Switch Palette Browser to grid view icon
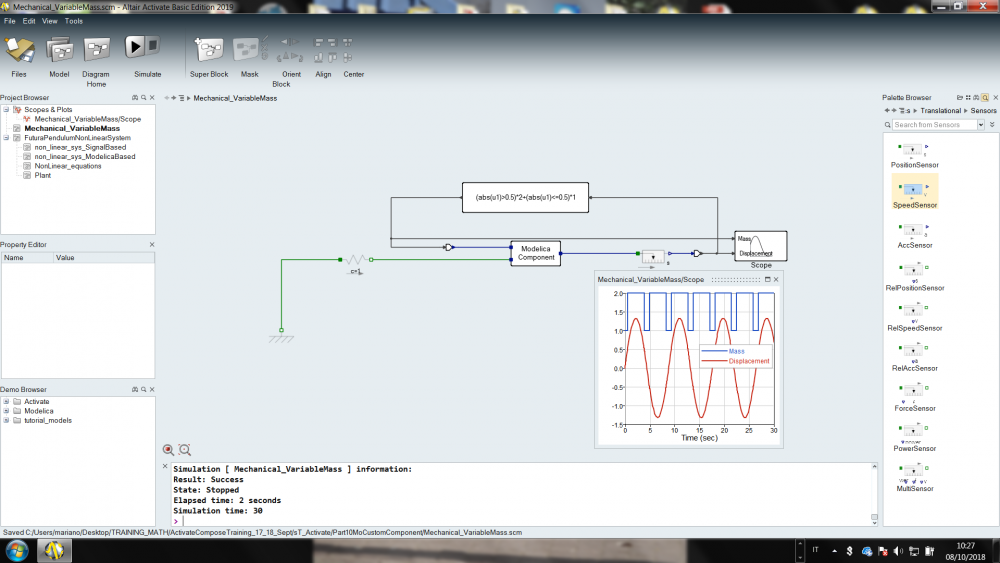1000x563 pixels. tap(968, 98)
